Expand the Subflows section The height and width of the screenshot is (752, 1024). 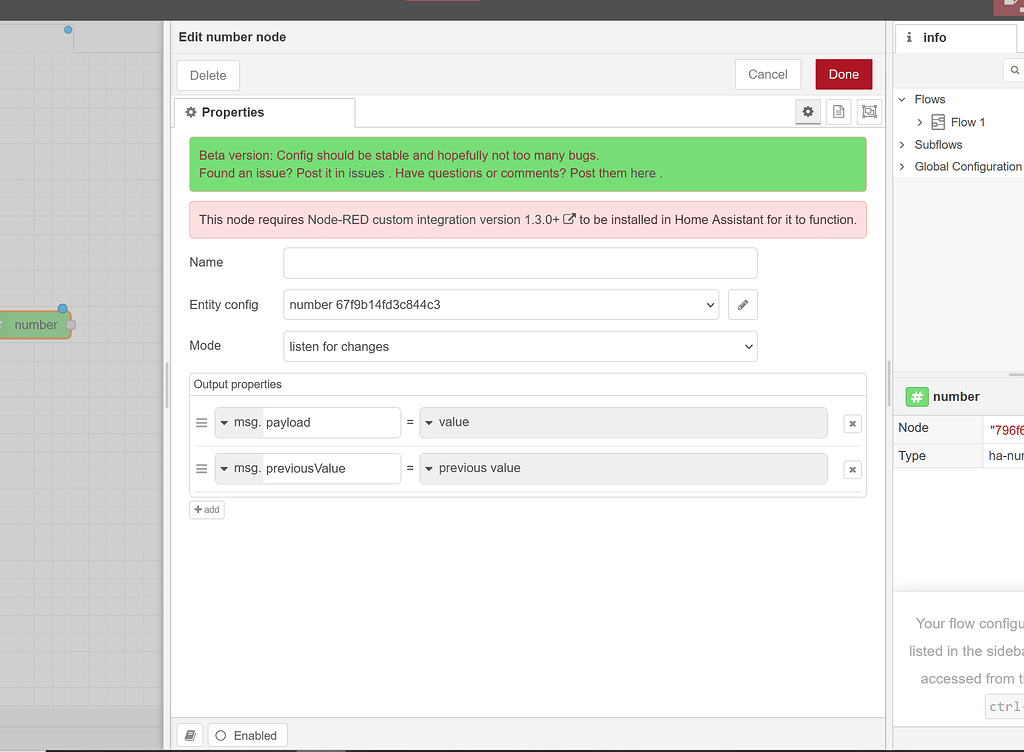pos(903,144)
